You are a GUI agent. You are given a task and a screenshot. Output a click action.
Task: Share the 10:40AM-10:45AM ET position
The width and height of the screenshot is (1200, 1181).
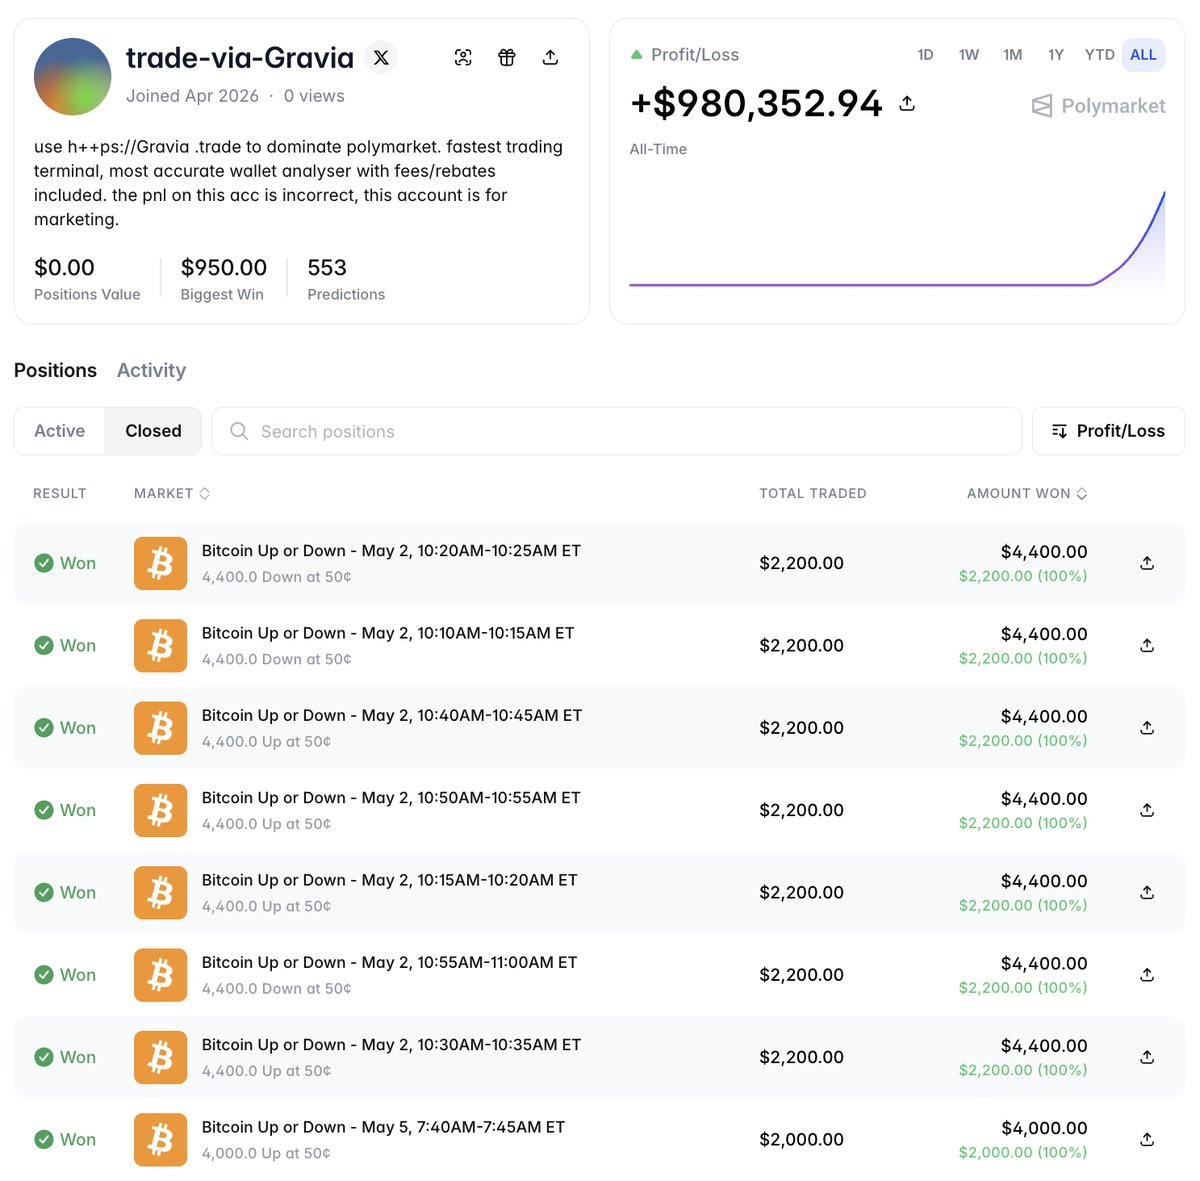click(x=1147, y=727)
